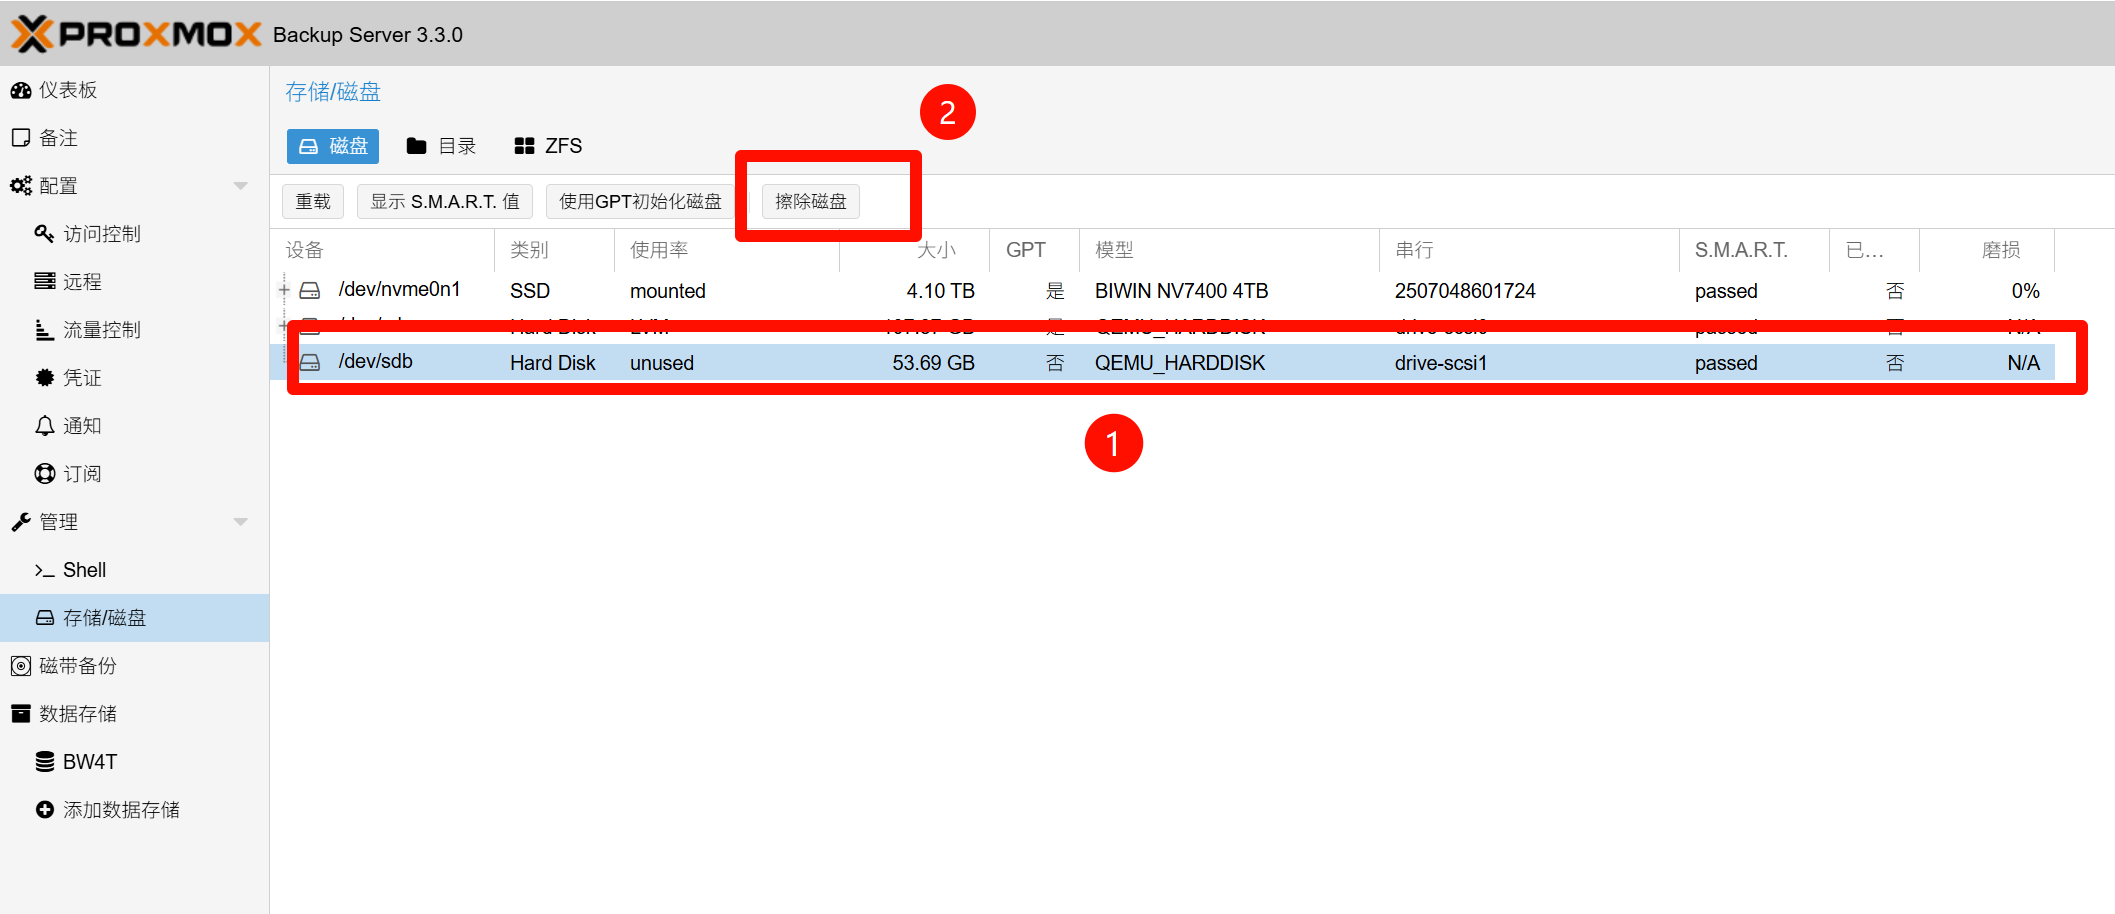2115x914 pixels.
Task: Expand the /dev/nvme0n1 disk tree node
Action: tap(284, 290)
